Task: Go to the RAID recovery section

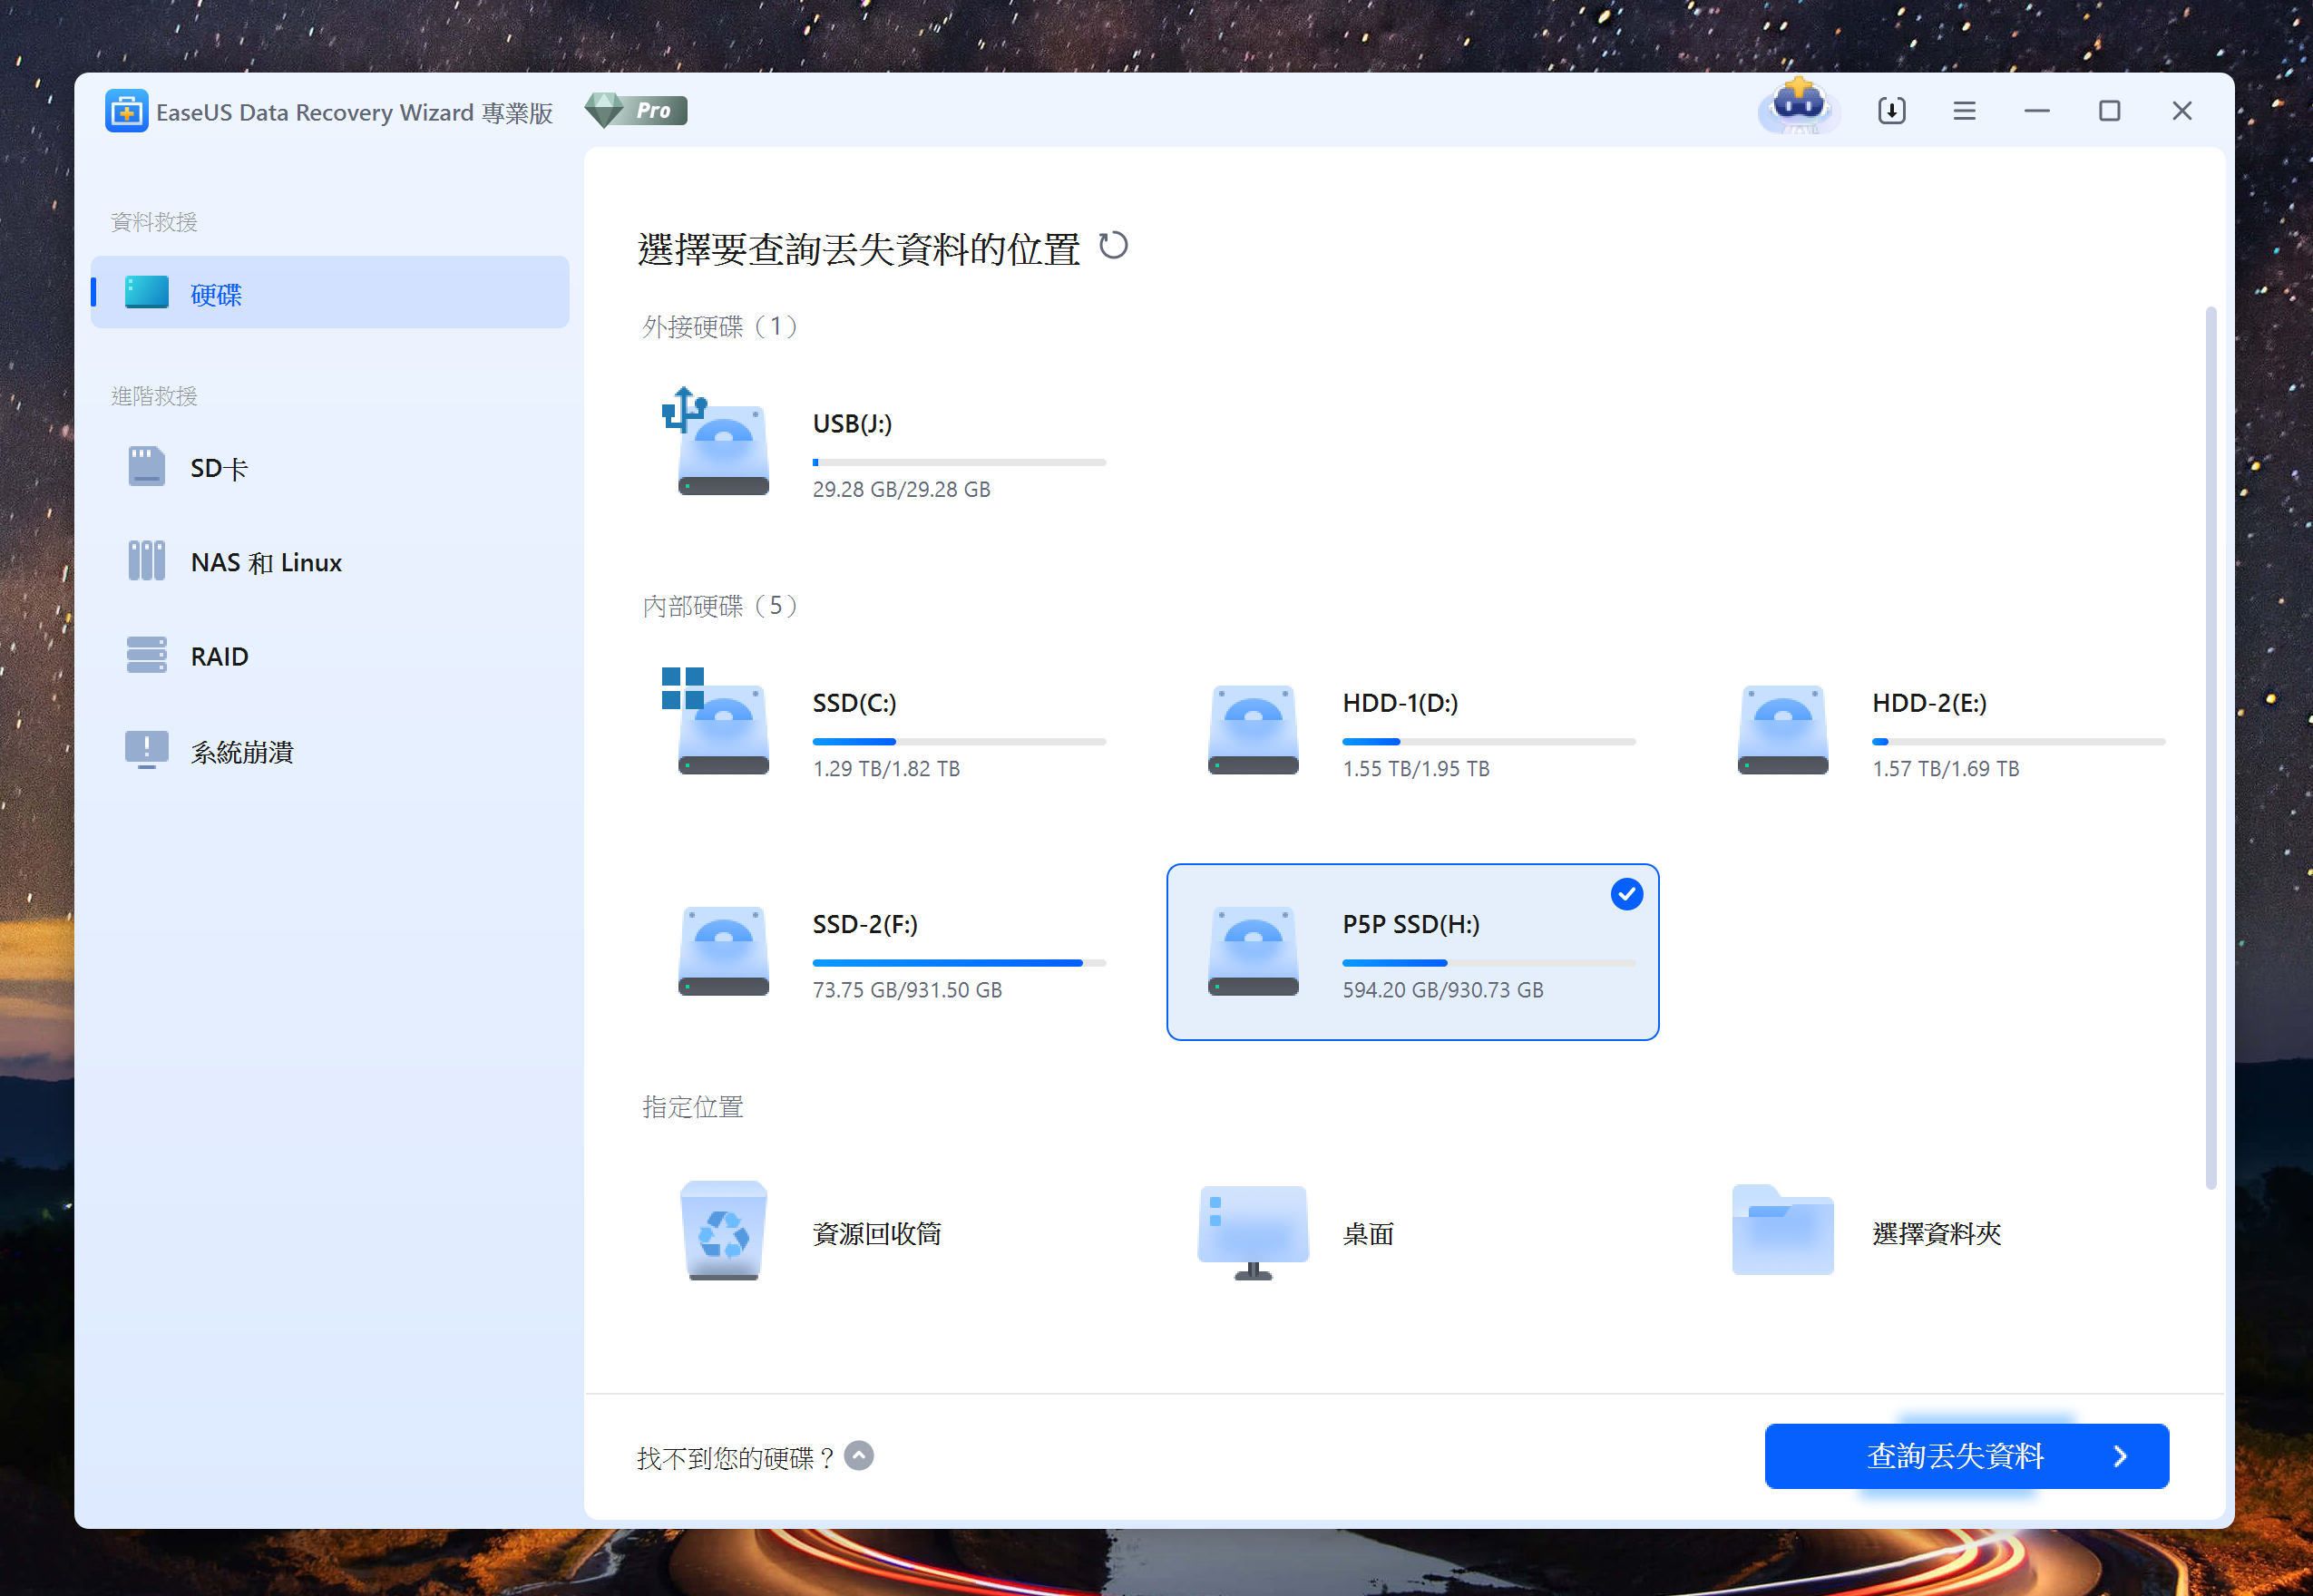Action: tap(219, 656)
